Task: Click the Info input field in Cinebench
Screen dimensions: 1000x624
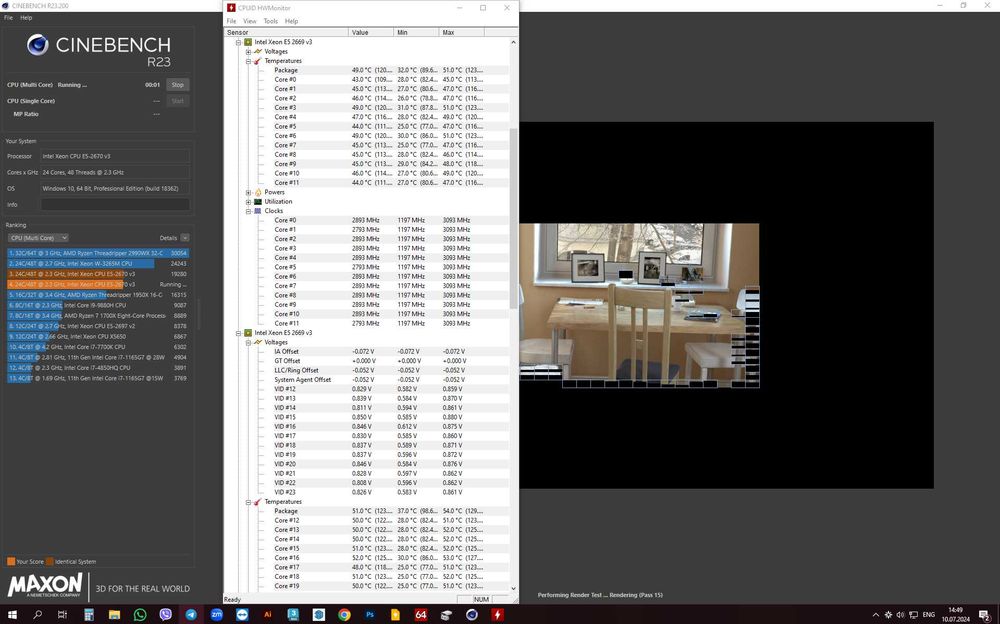Action: 115,205
